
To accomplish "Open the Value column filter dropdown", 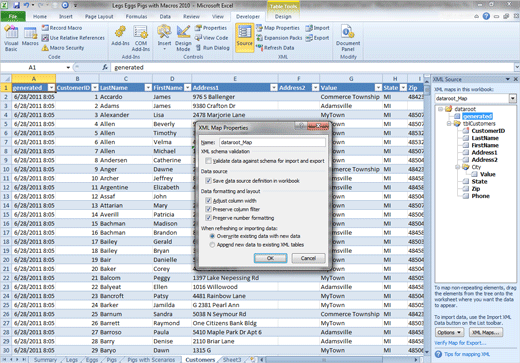I will click(x=378, y=88).
